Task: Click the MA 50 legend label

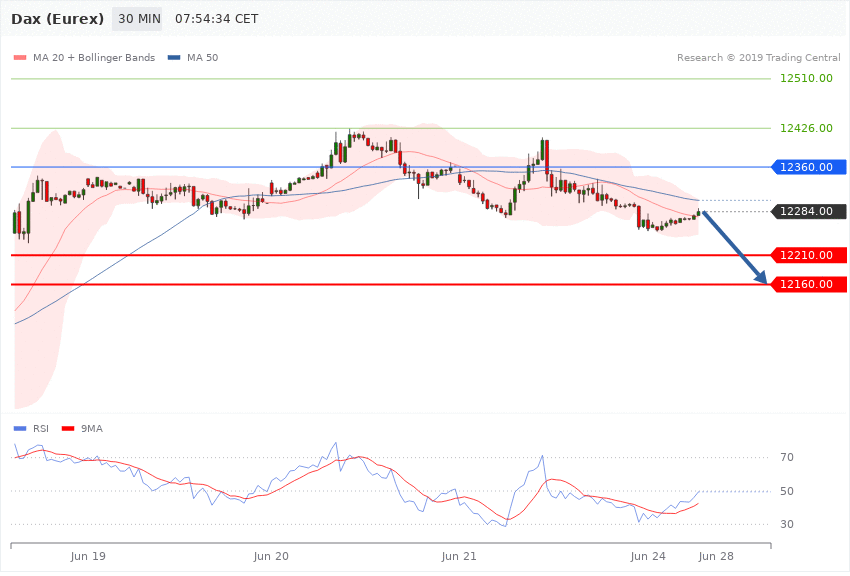Action: 202,57
